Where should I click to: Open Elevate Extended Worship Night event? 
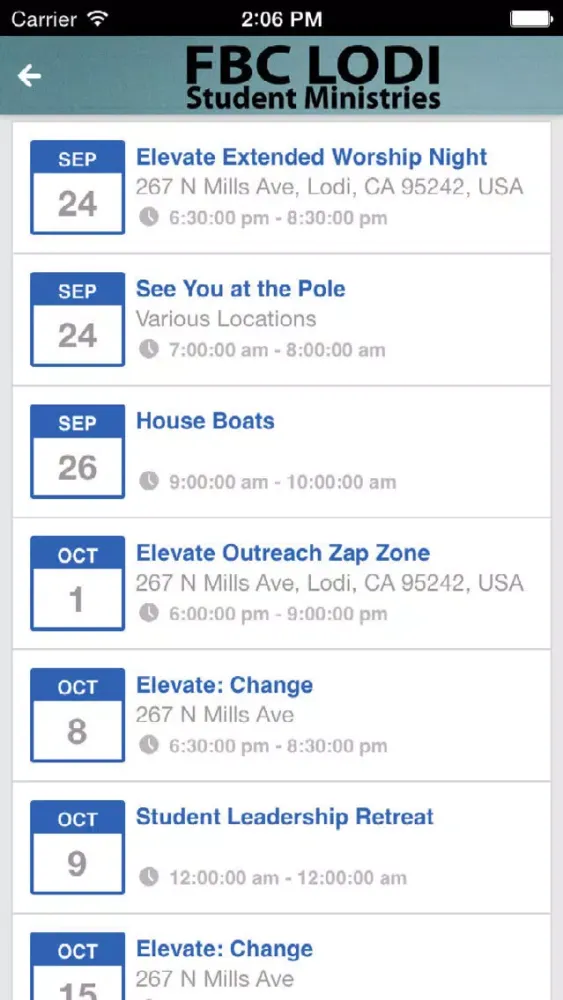tap(312, 157)
